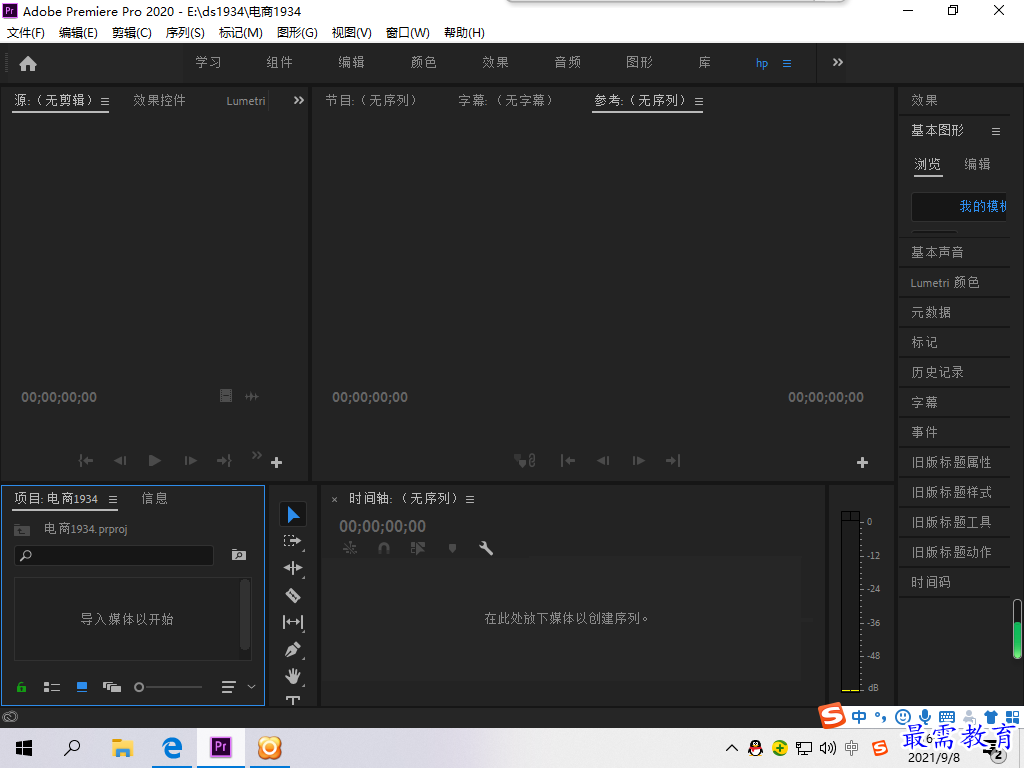Viewport: 1024px width, 768px height.
Task: Toggle timeline snap magnet
Action: click(384, 549)
